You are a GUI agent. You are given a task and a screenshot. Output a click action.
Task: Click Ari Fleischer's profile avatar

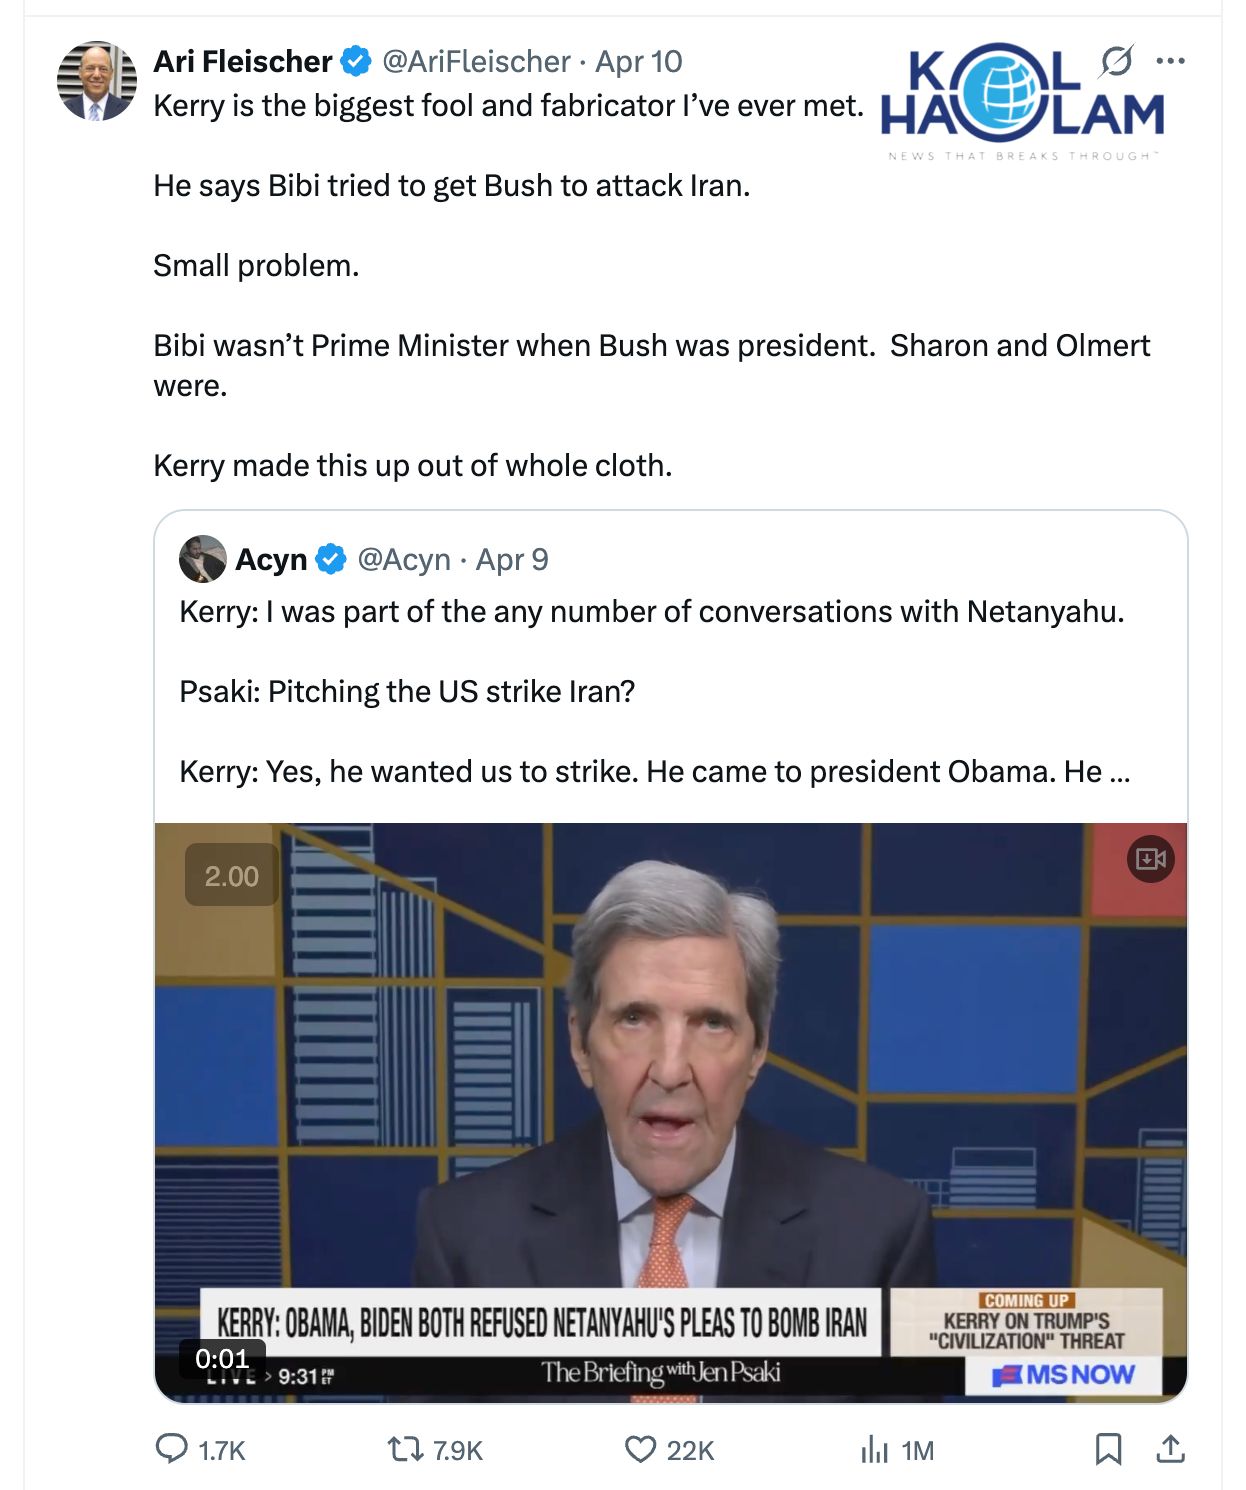(96, 81)
